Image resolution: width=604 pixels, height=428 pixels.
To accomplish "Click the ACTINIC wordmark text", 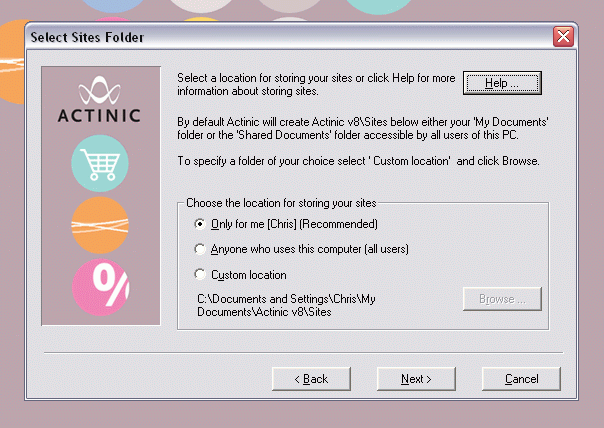I will point(100,114).
